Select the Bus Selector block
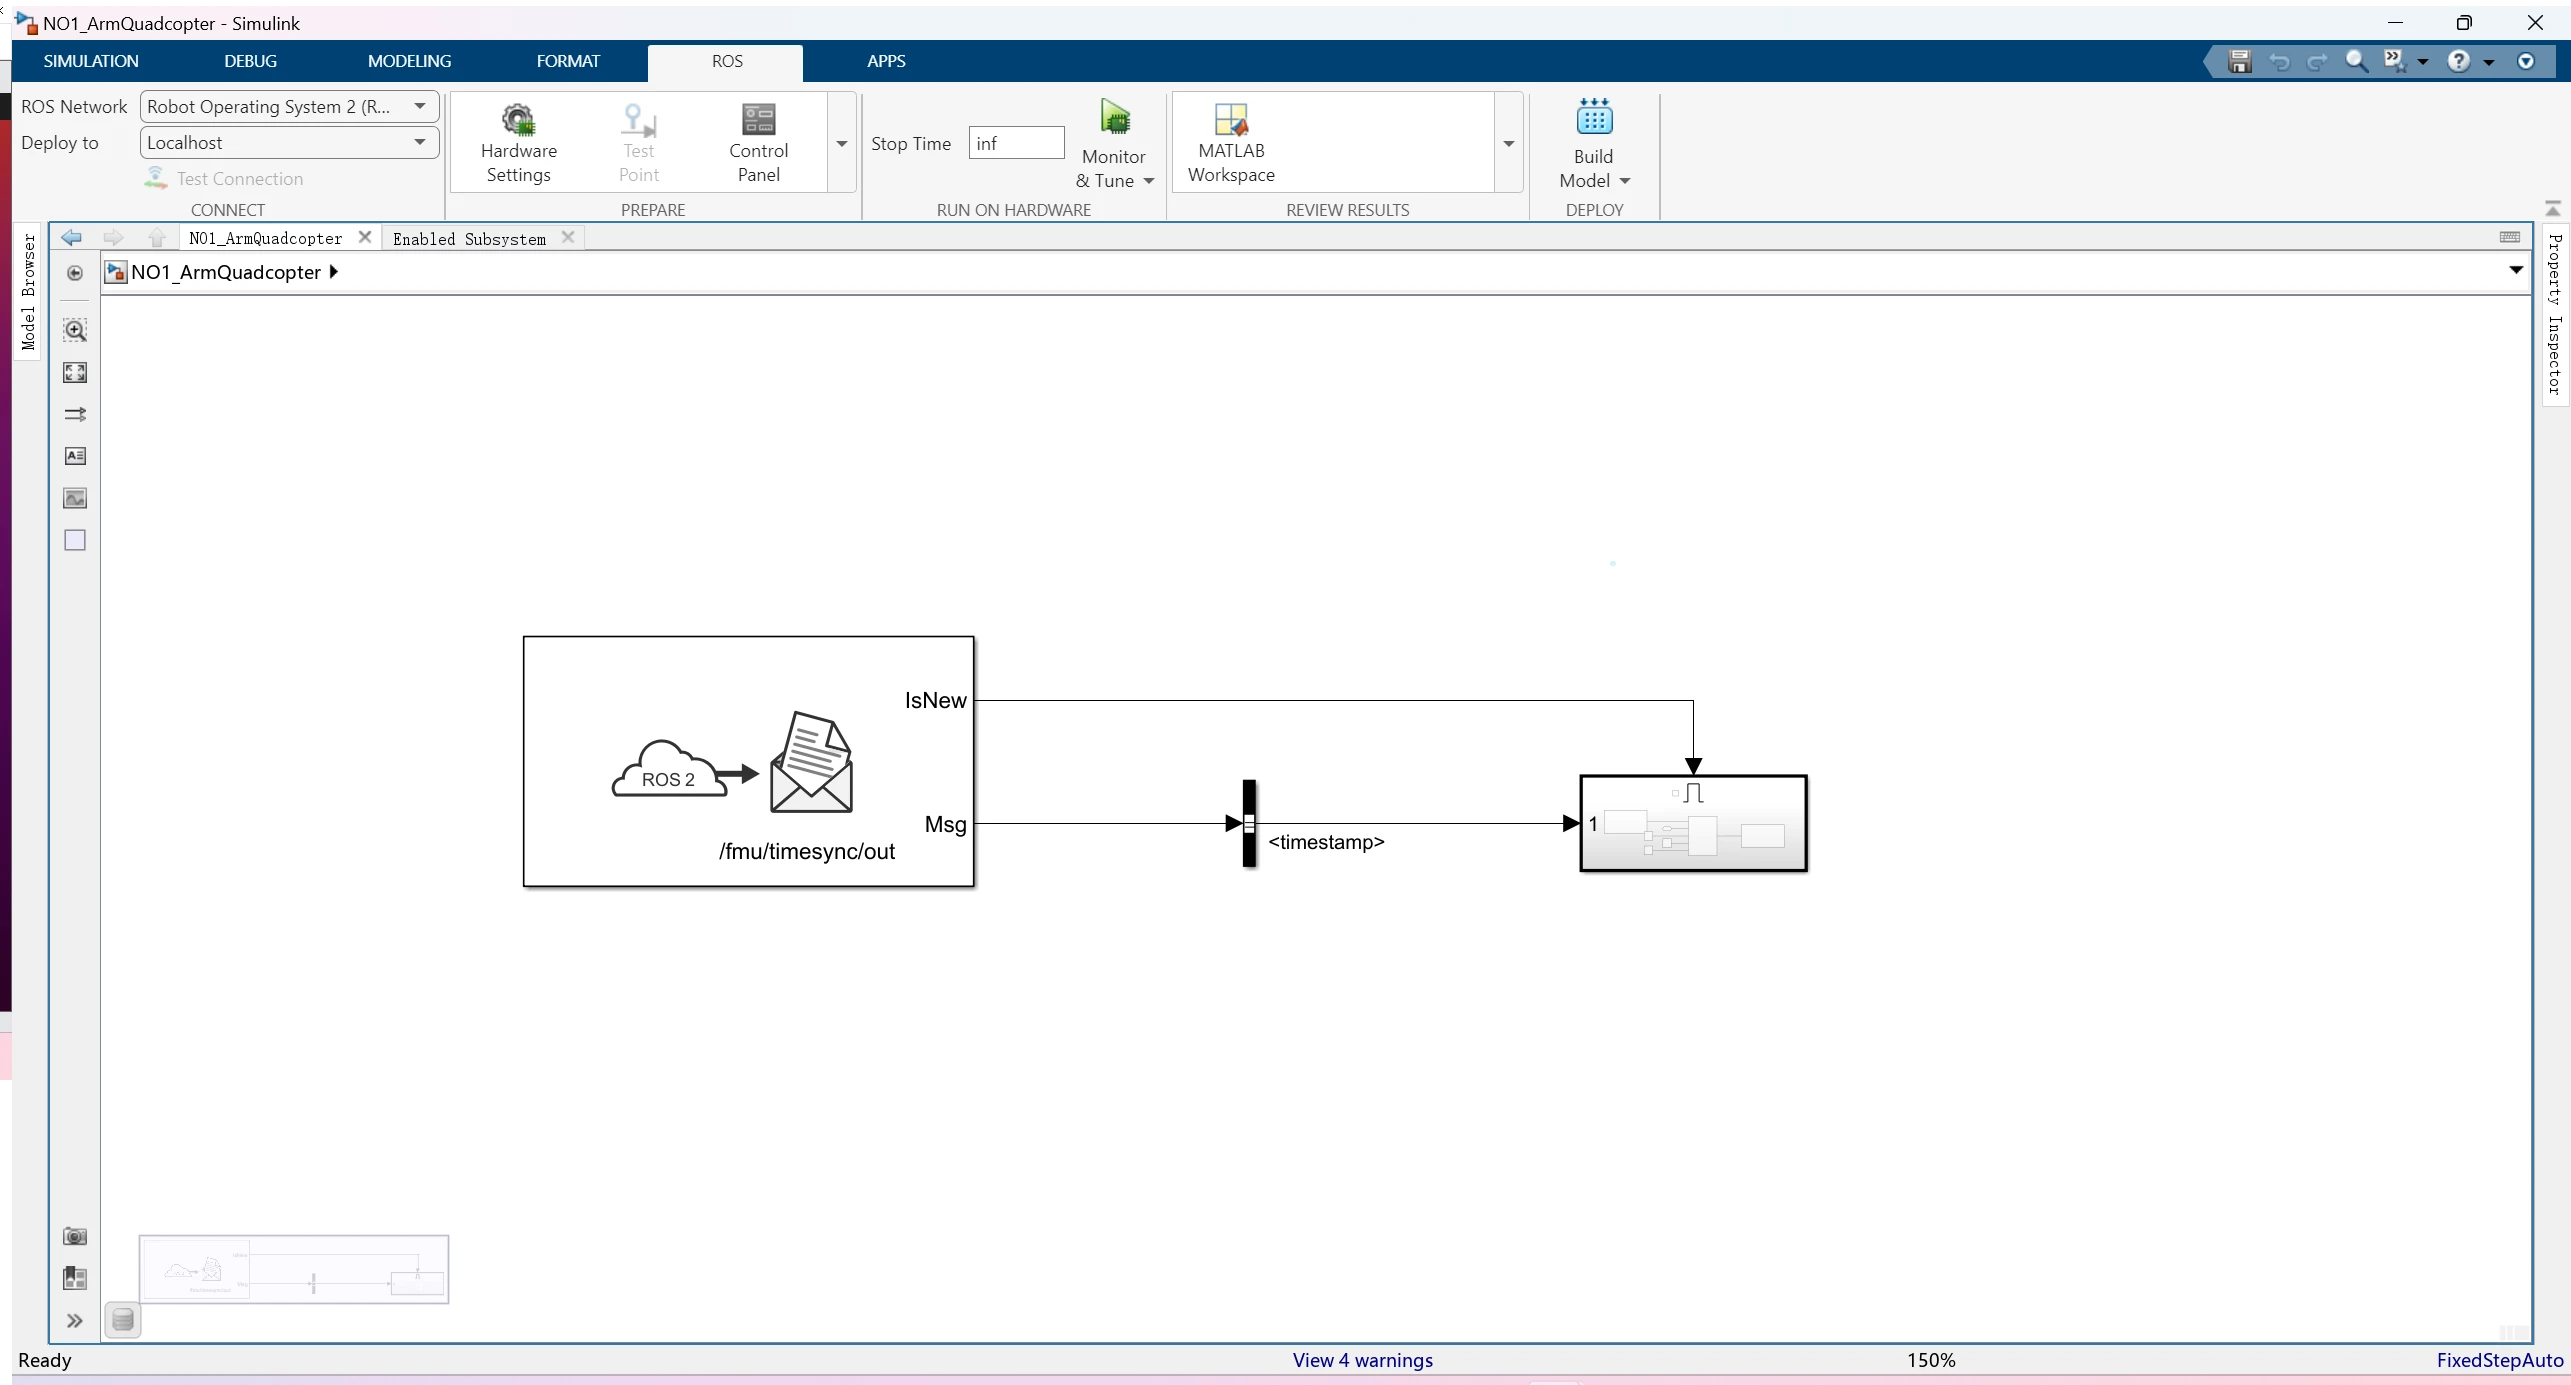This screenshot has height=1385, width=2571. click(1249, 823)
